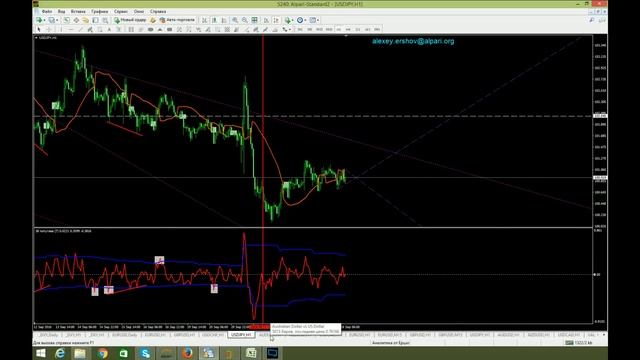
Task: Toggle the Авто-торговля button
Action: point(177,20)
